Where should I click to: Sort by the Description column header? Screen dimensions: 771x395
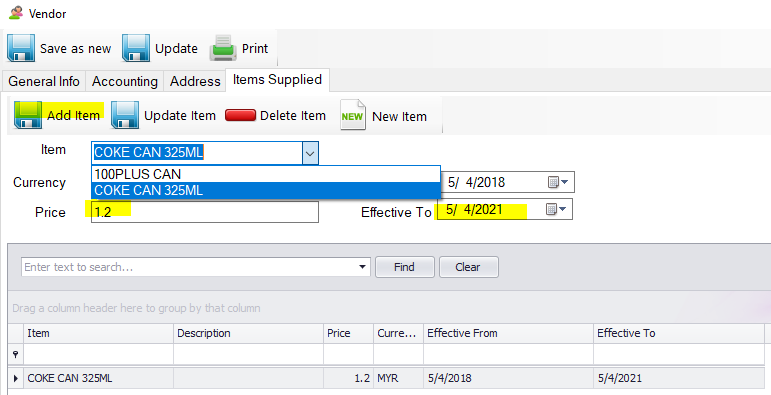click(248, 333)
